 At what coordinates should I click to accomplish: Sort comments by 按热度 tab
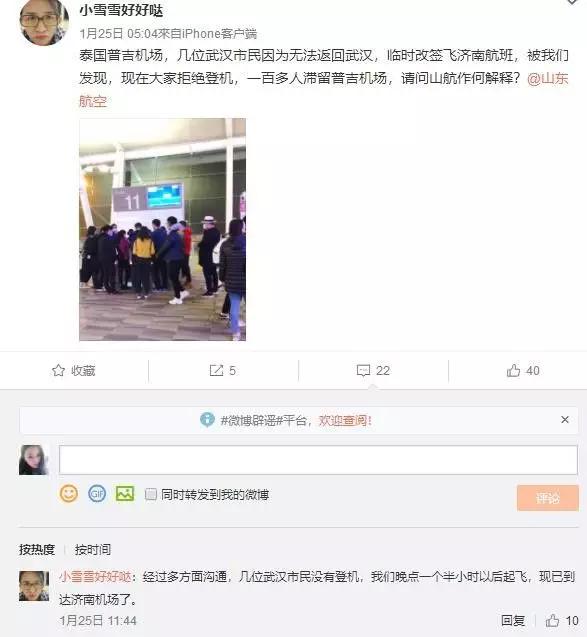pyautogui.click(x=37, y=549)
